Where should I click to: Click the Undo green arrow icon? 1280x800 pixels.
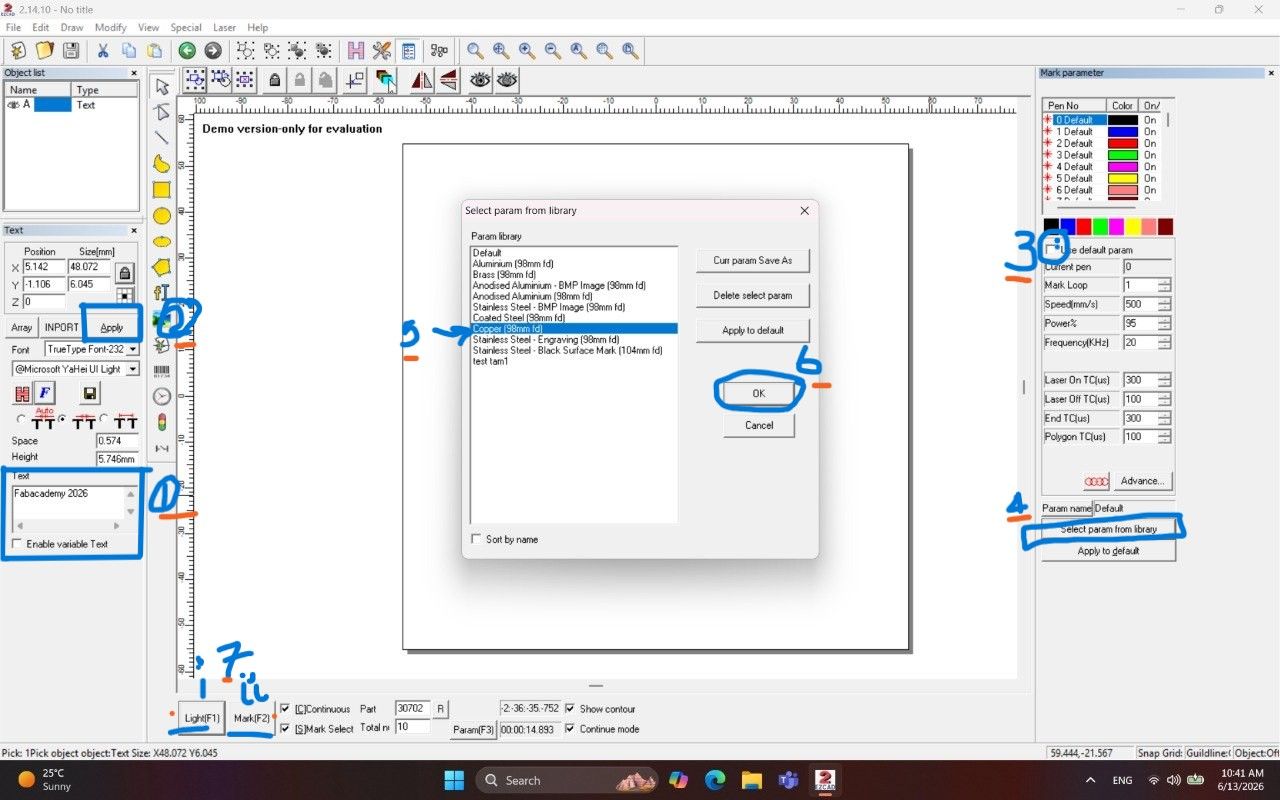(x=187, y=50)
